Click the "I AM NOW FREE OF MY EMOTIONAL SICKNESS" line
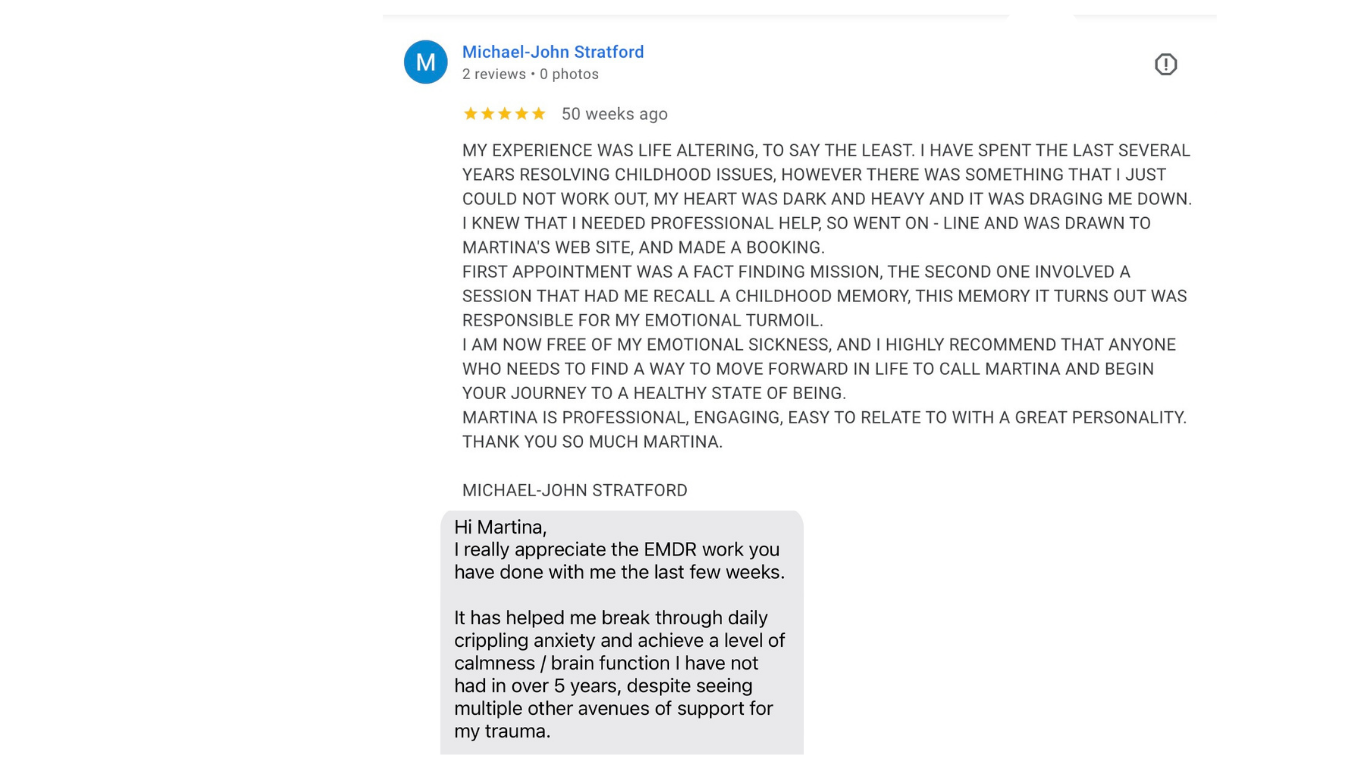The width and height of the screenshot is (1366, 768). click(819, 344)
